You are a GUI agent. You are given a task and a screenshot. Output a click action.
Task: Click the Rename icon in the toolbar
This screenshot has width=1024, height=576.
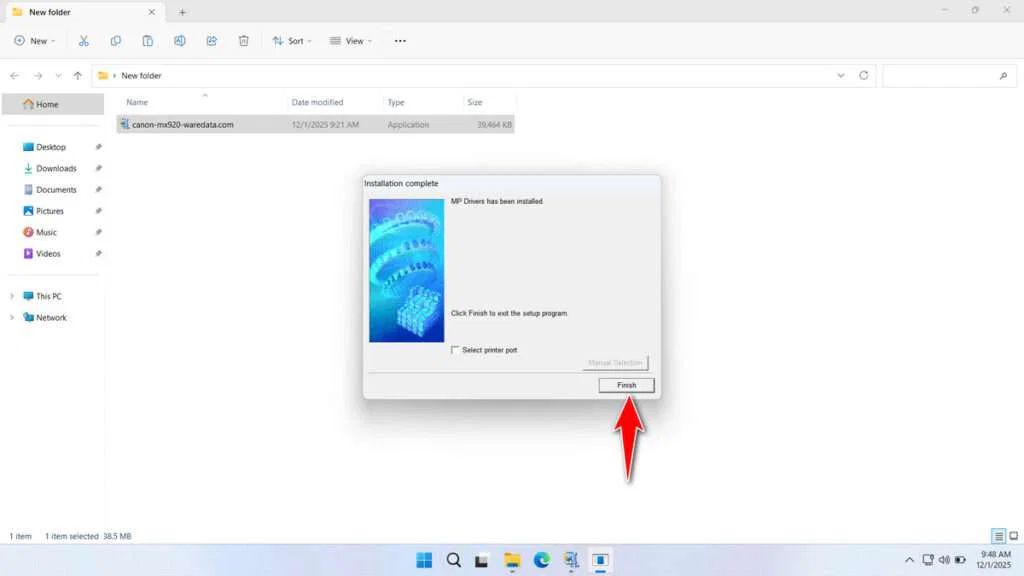click(180, 40)
